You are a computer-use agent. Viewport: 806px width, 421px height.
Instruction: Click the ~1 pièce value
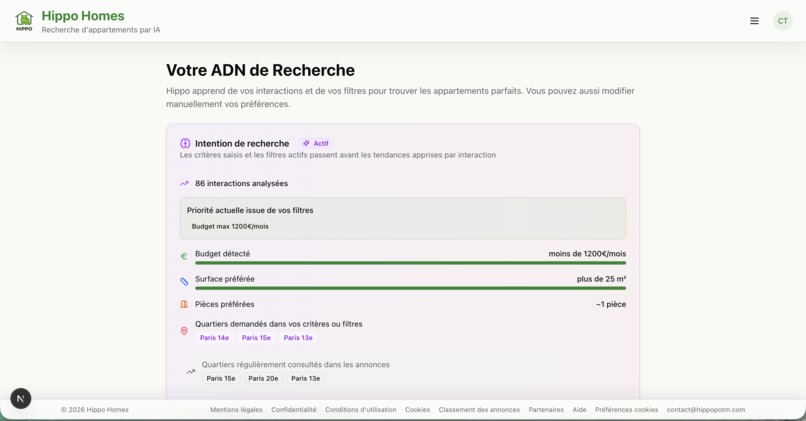pos(611,304)
